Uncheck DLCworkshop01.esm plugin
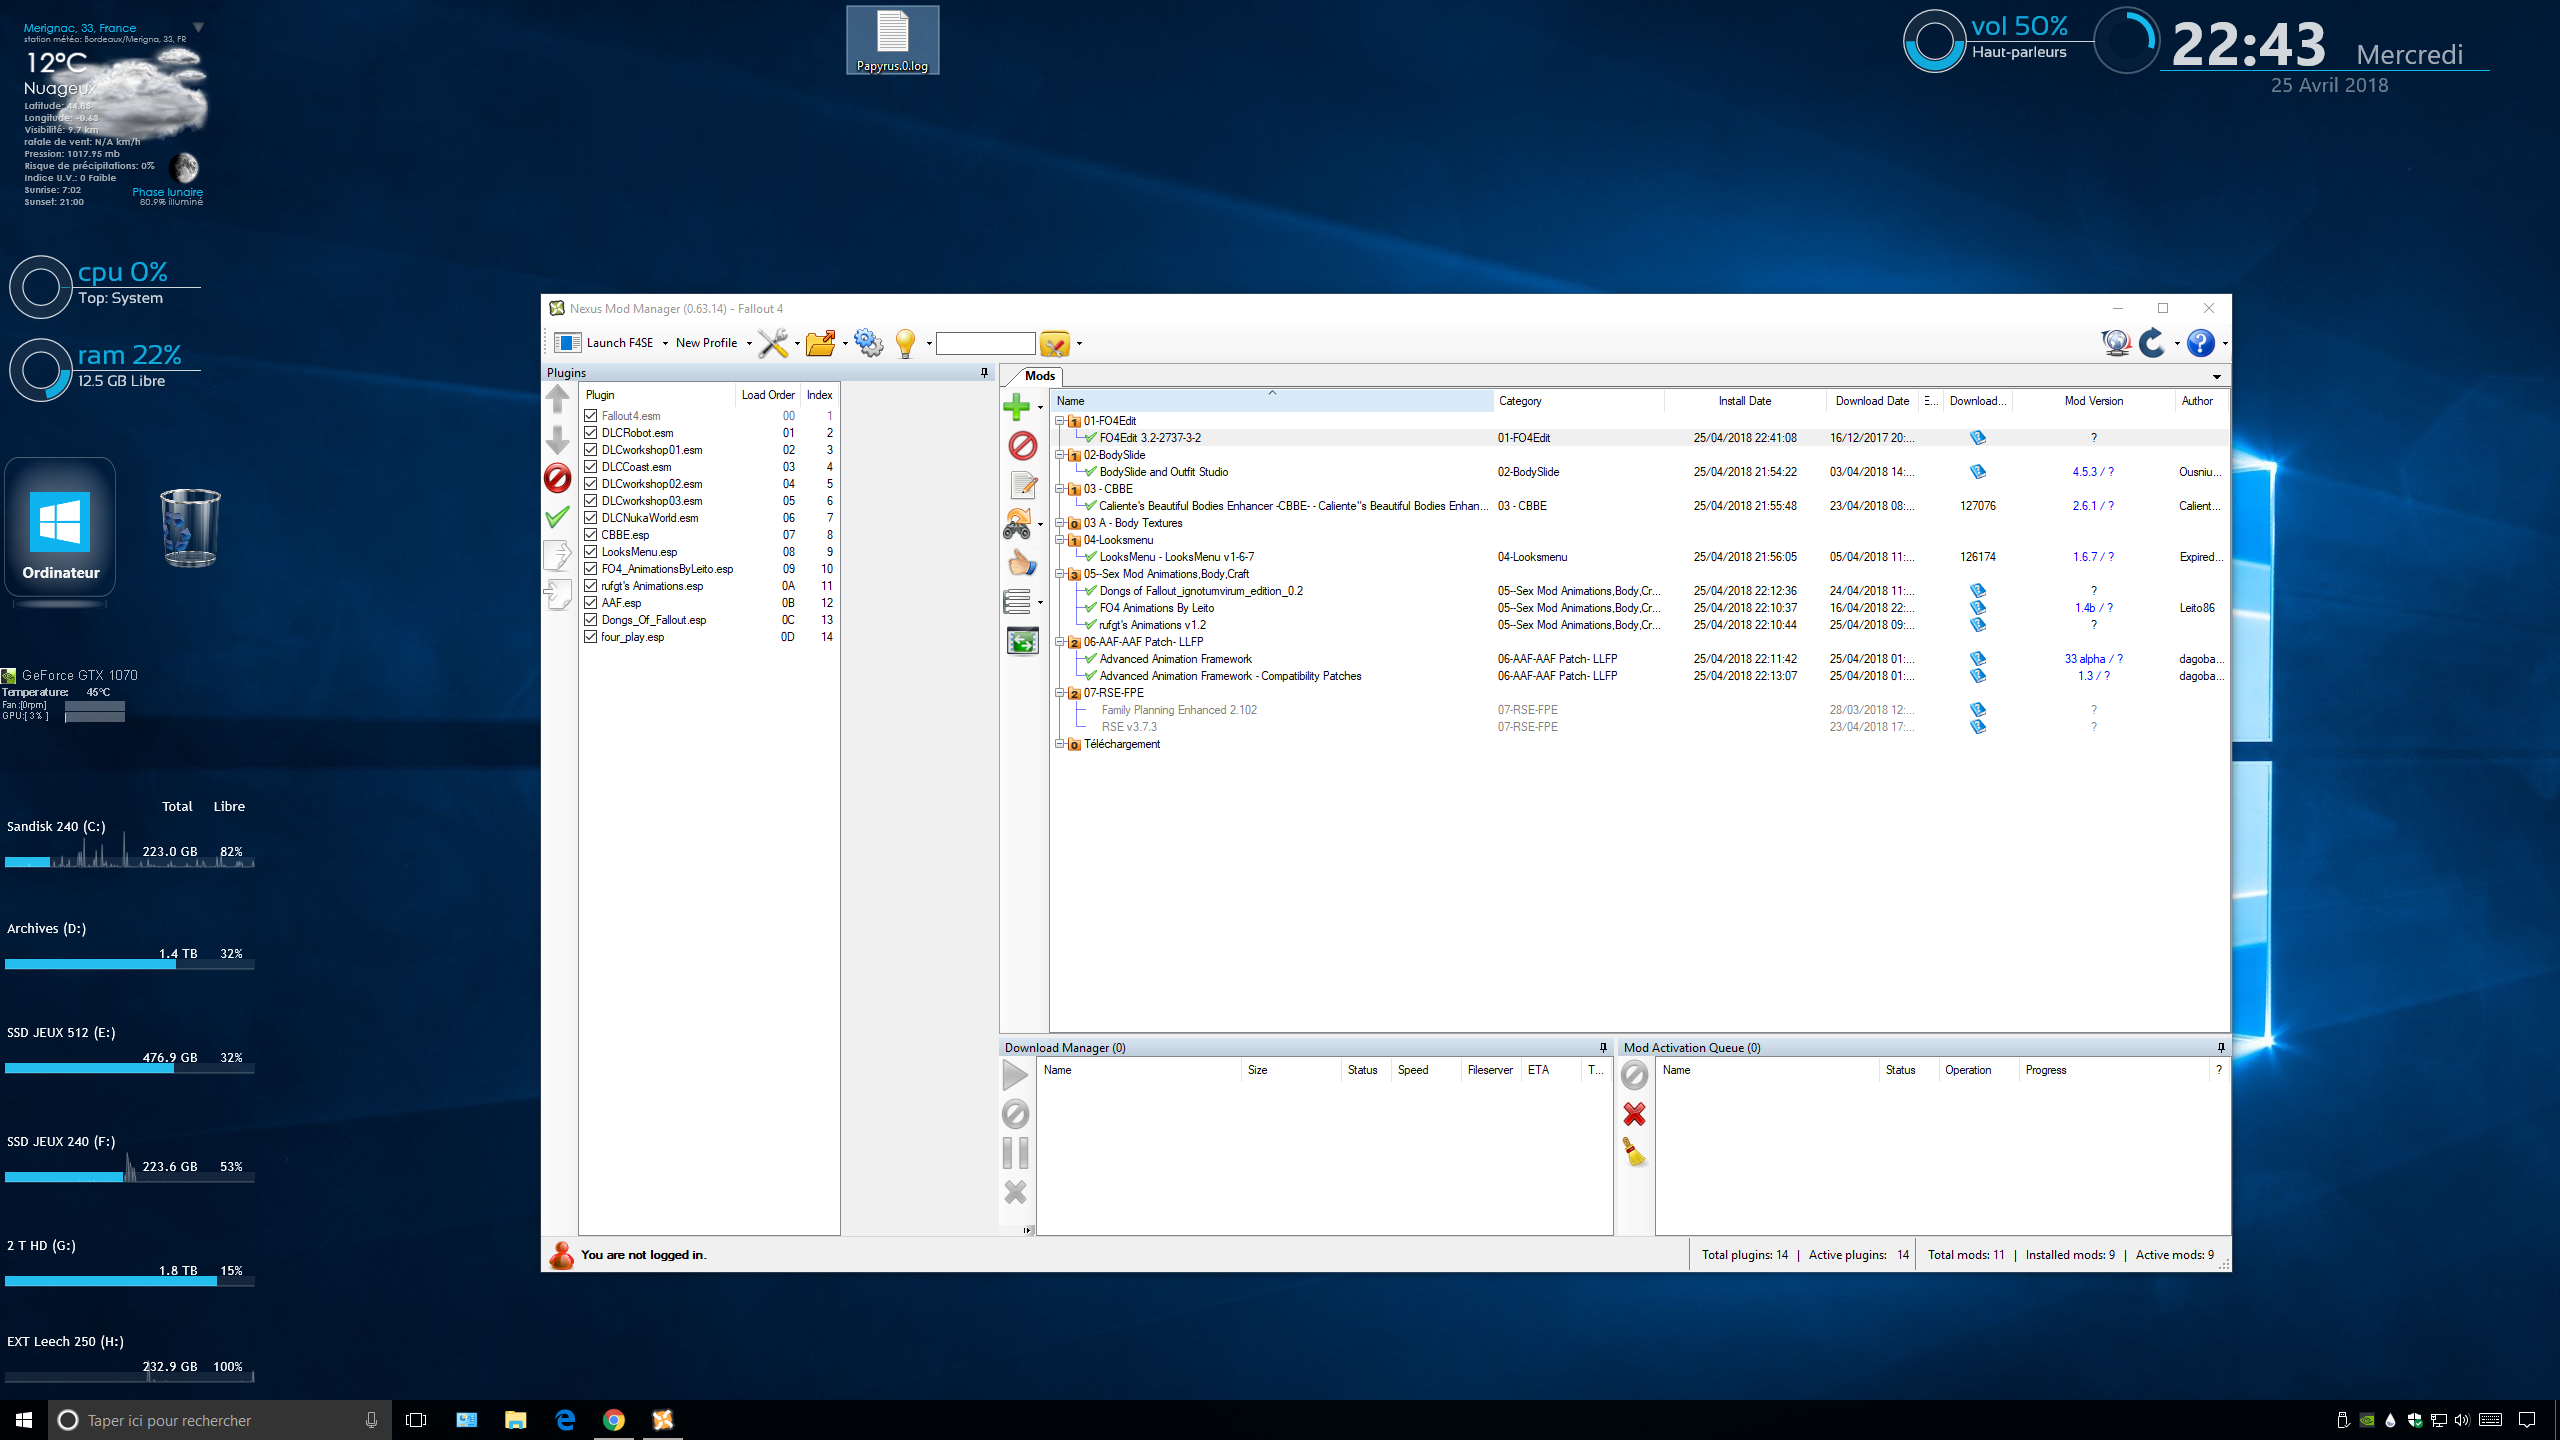 pos(591,450)
